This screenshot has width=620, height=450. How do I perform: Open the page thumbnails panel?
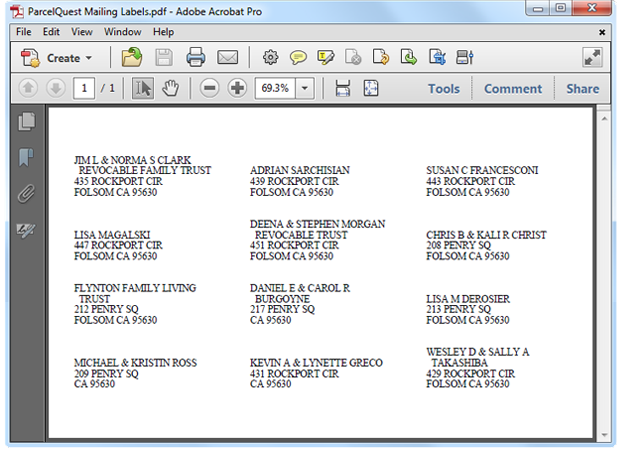(x=26, y=121)
